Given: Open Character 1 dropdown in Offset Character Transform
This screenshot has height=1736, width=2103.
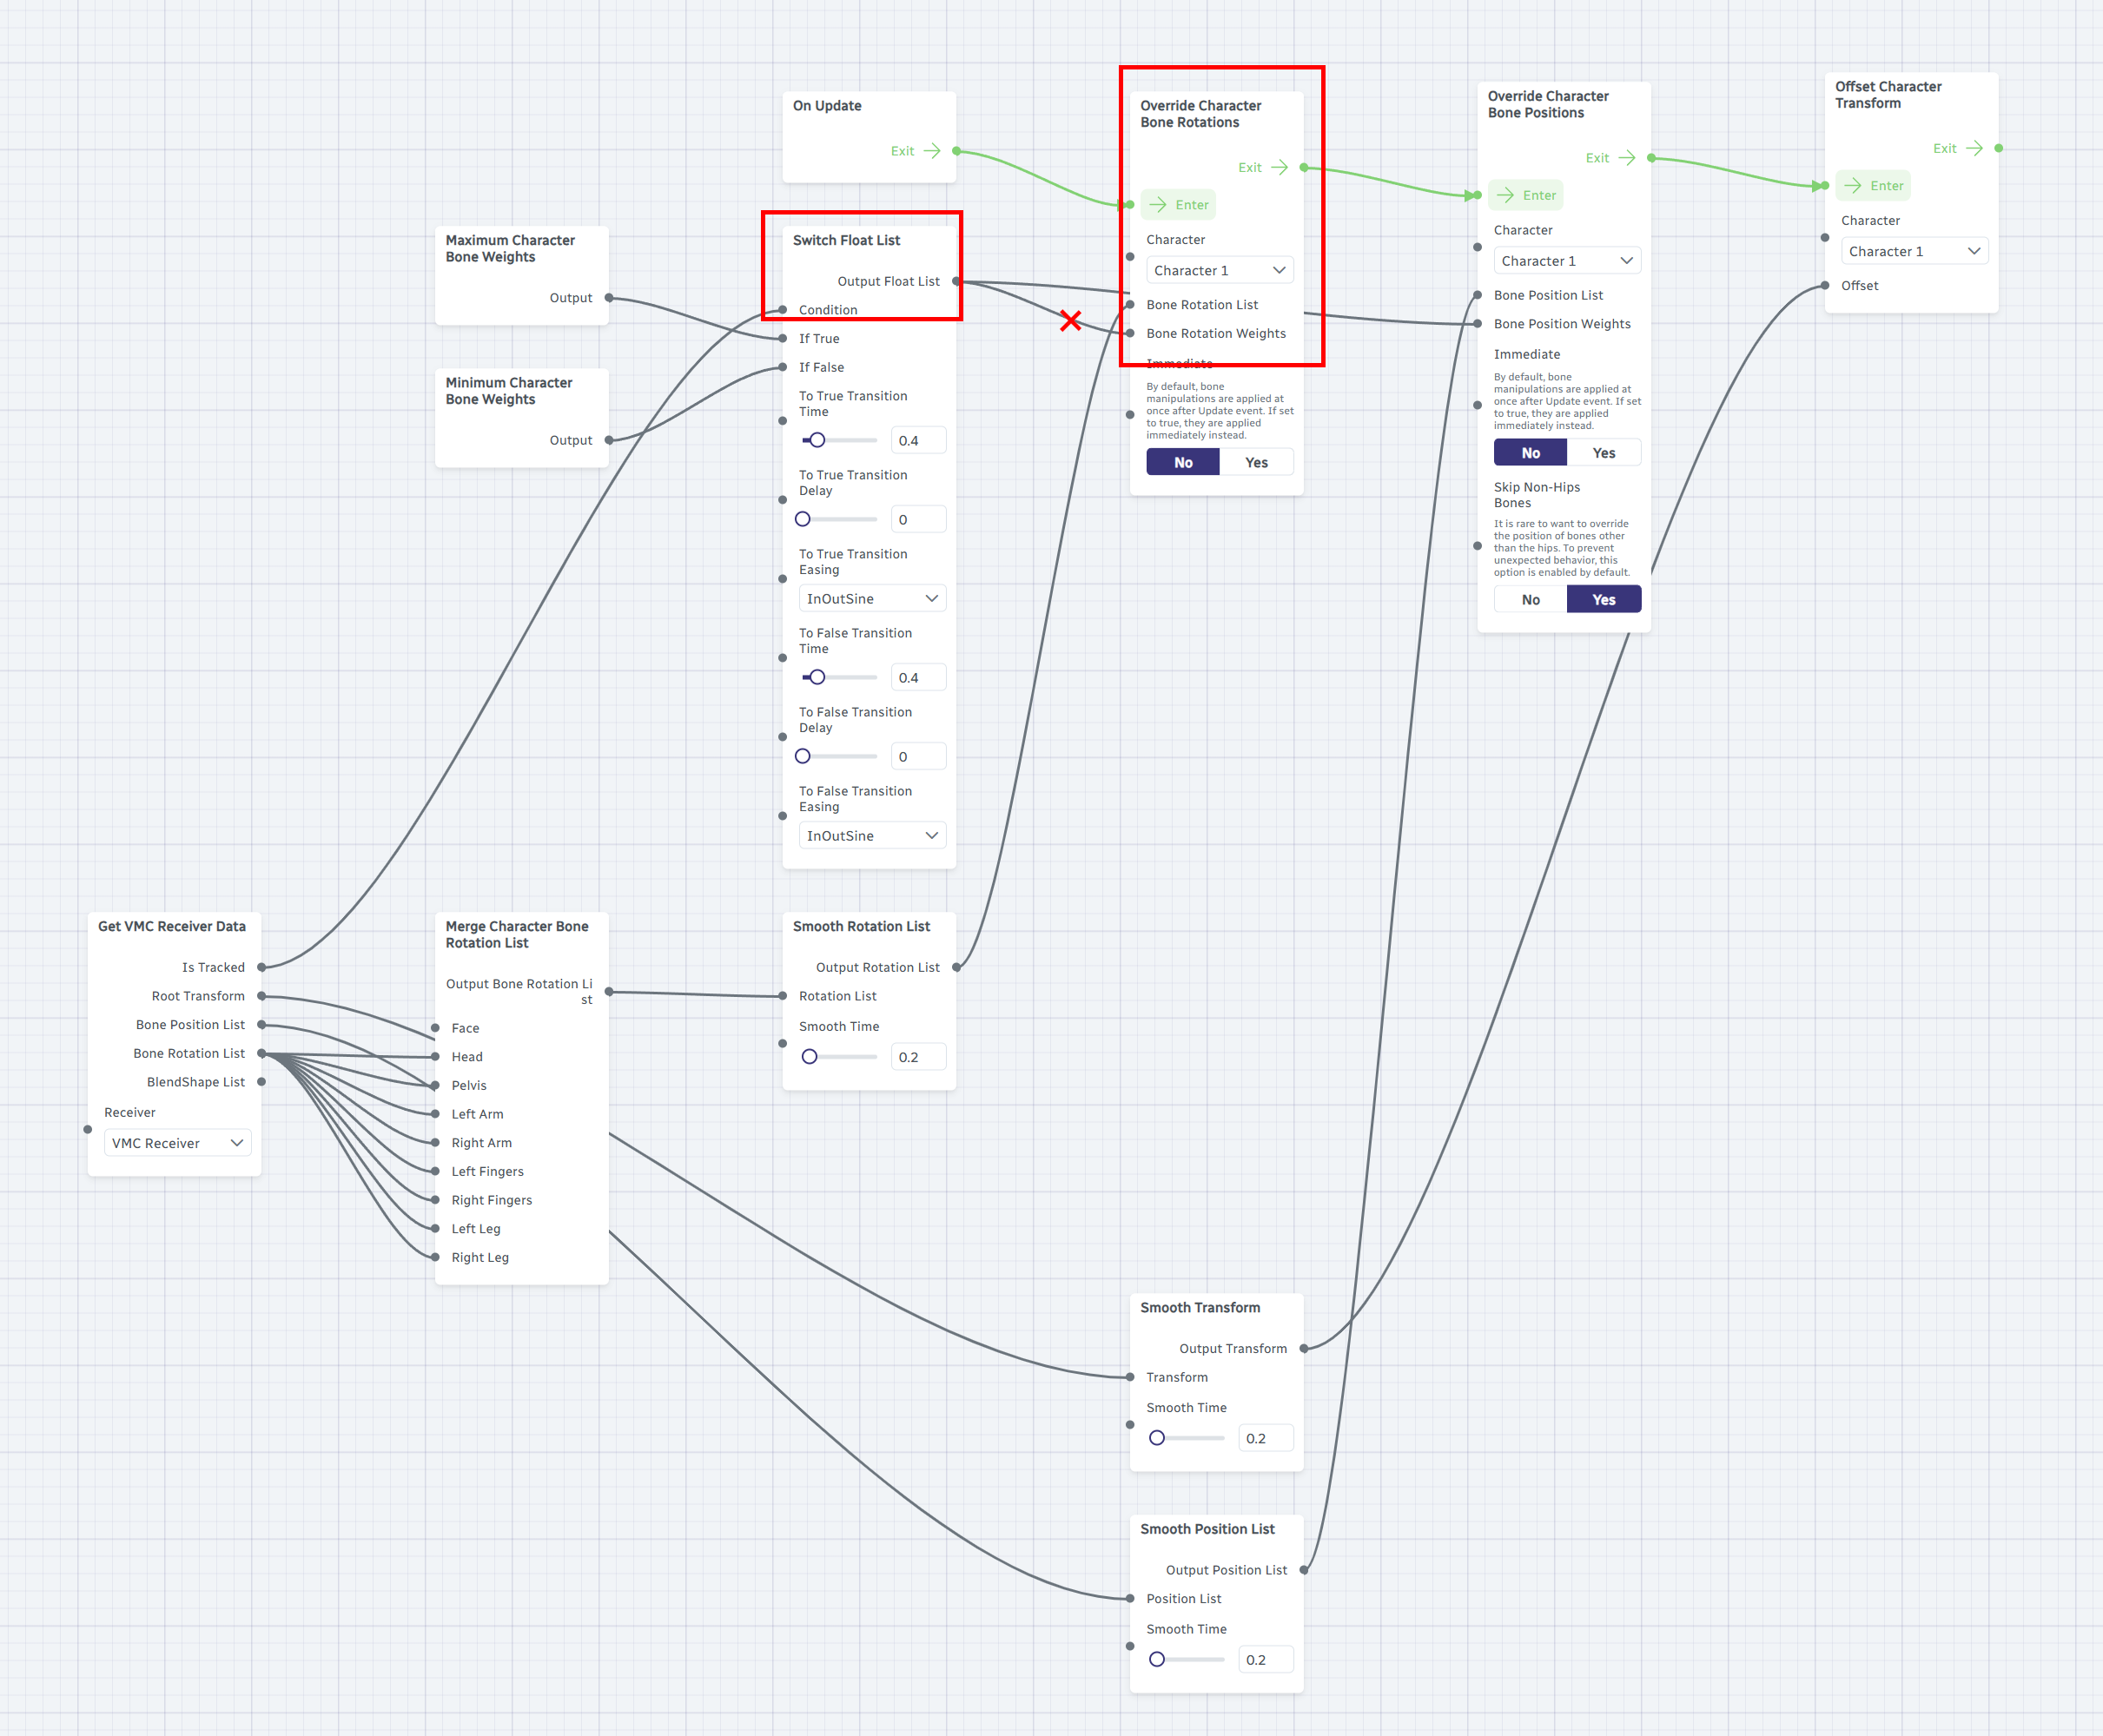Looking at the screenshot, I should (1913, 251).
